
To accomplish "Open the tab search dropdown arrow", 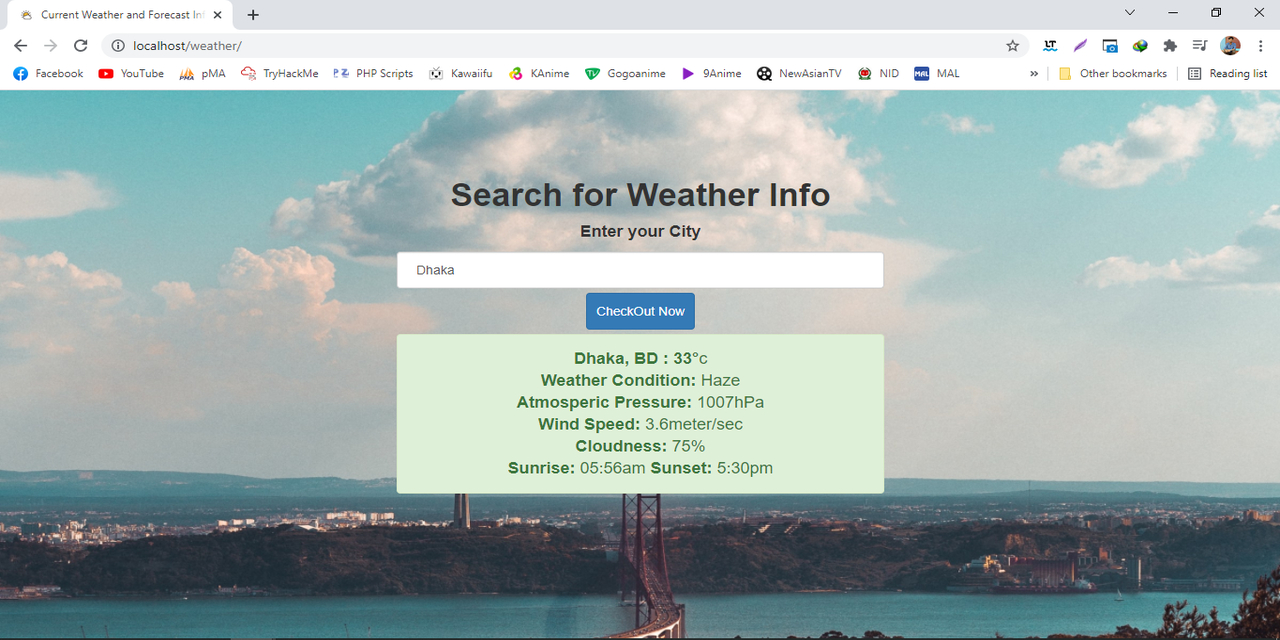I will 1129,13.
